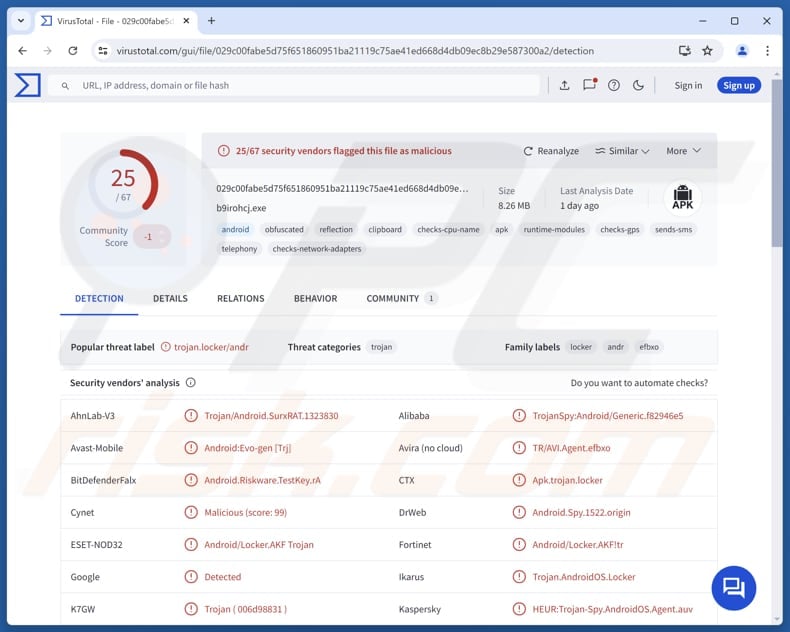This screenshot has height=632, width=790.
Task: Switch to the DETAILS tab
Action: pyautogui.click(x=170, y=298)
